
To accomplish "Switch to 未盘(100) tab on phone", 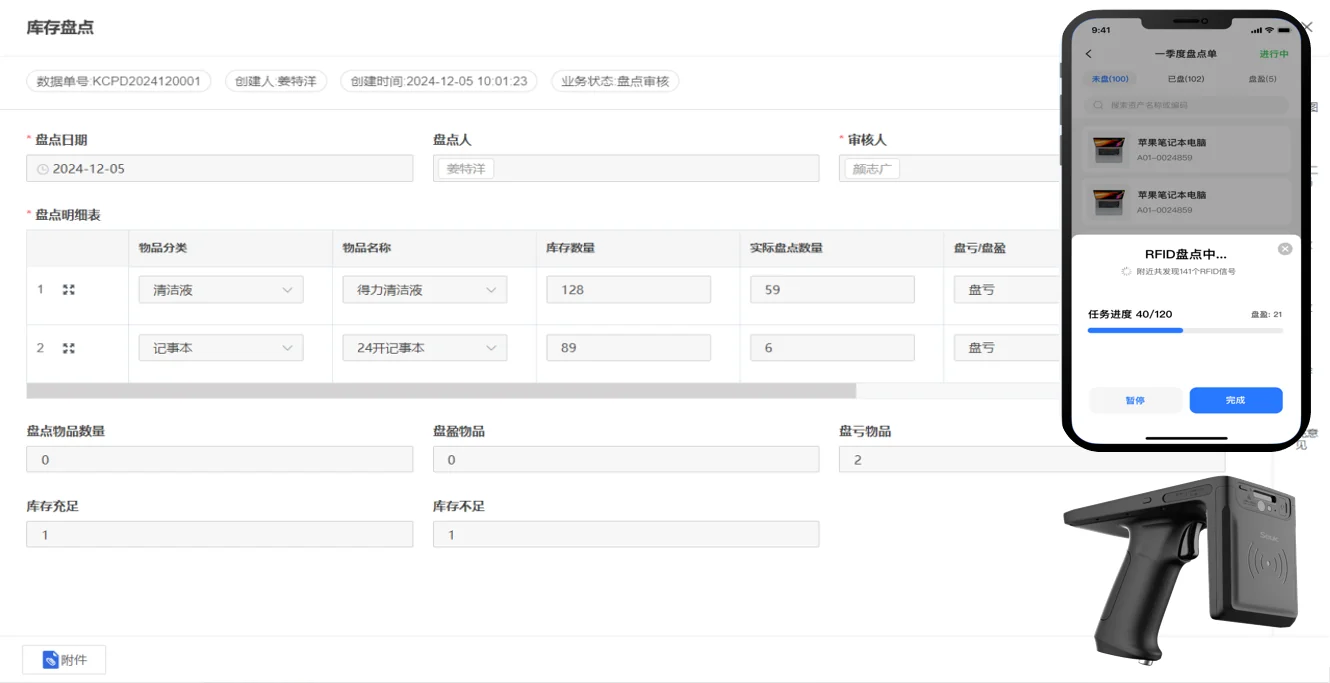I will coord(1108,79).
